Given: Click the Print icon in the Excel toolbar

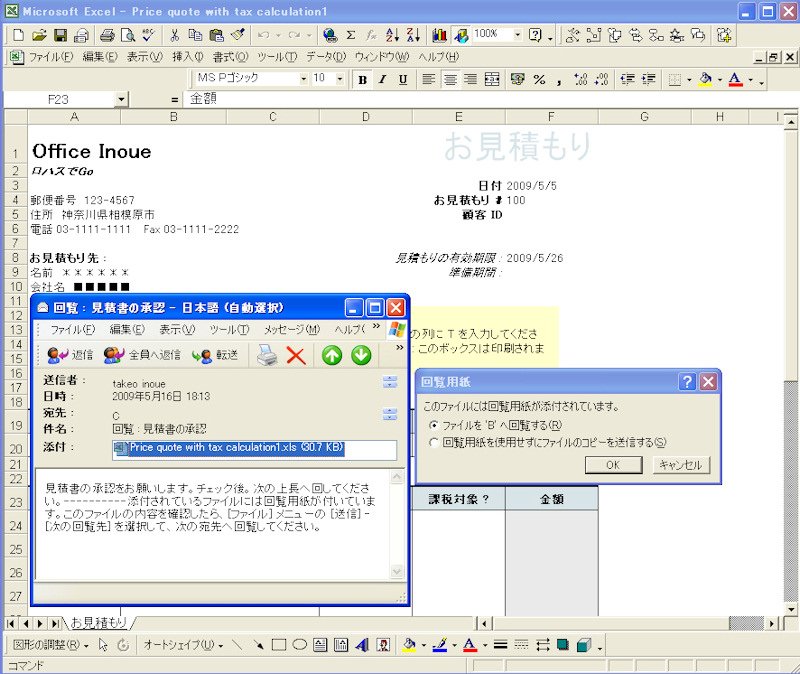Looking at the screenshot, I should coord(107,35).
